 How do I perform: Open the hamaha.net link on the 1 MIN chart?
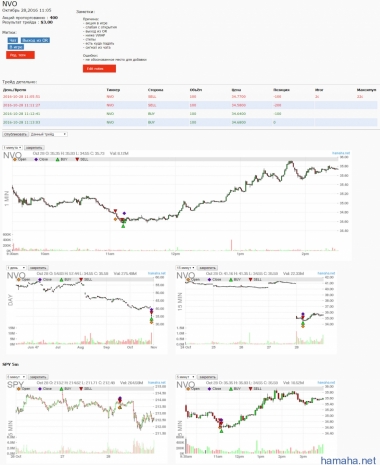click(x=341, y=153)
